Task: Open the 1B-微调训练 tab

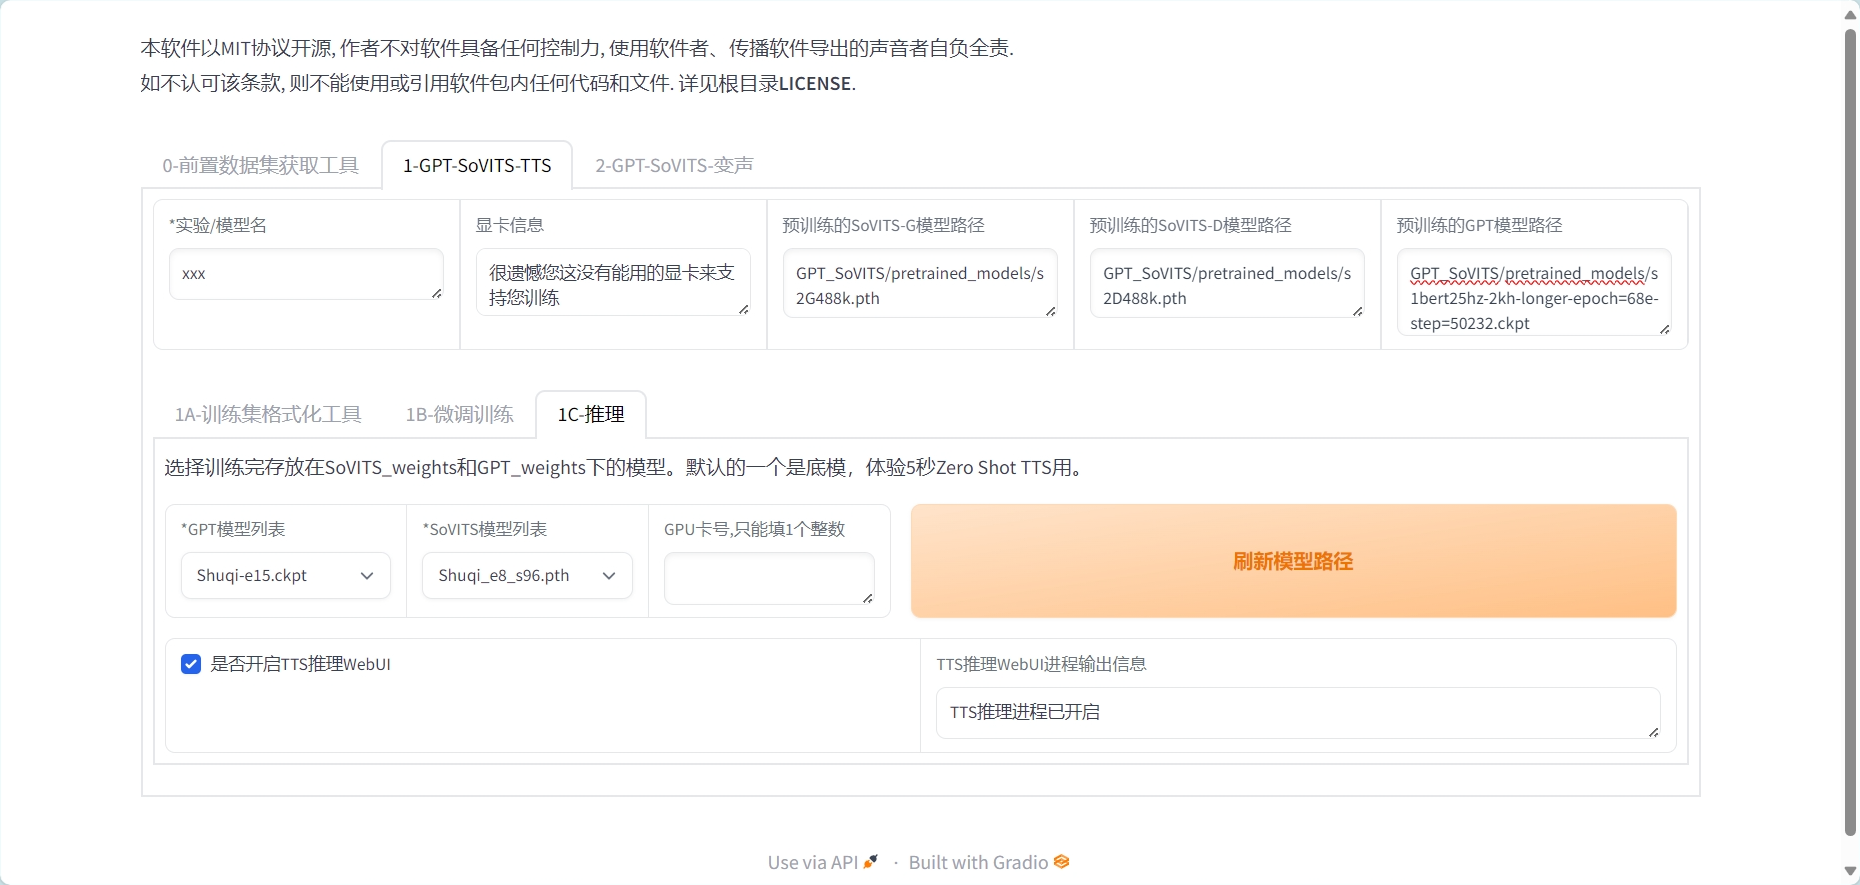Action: pos(459,414)
